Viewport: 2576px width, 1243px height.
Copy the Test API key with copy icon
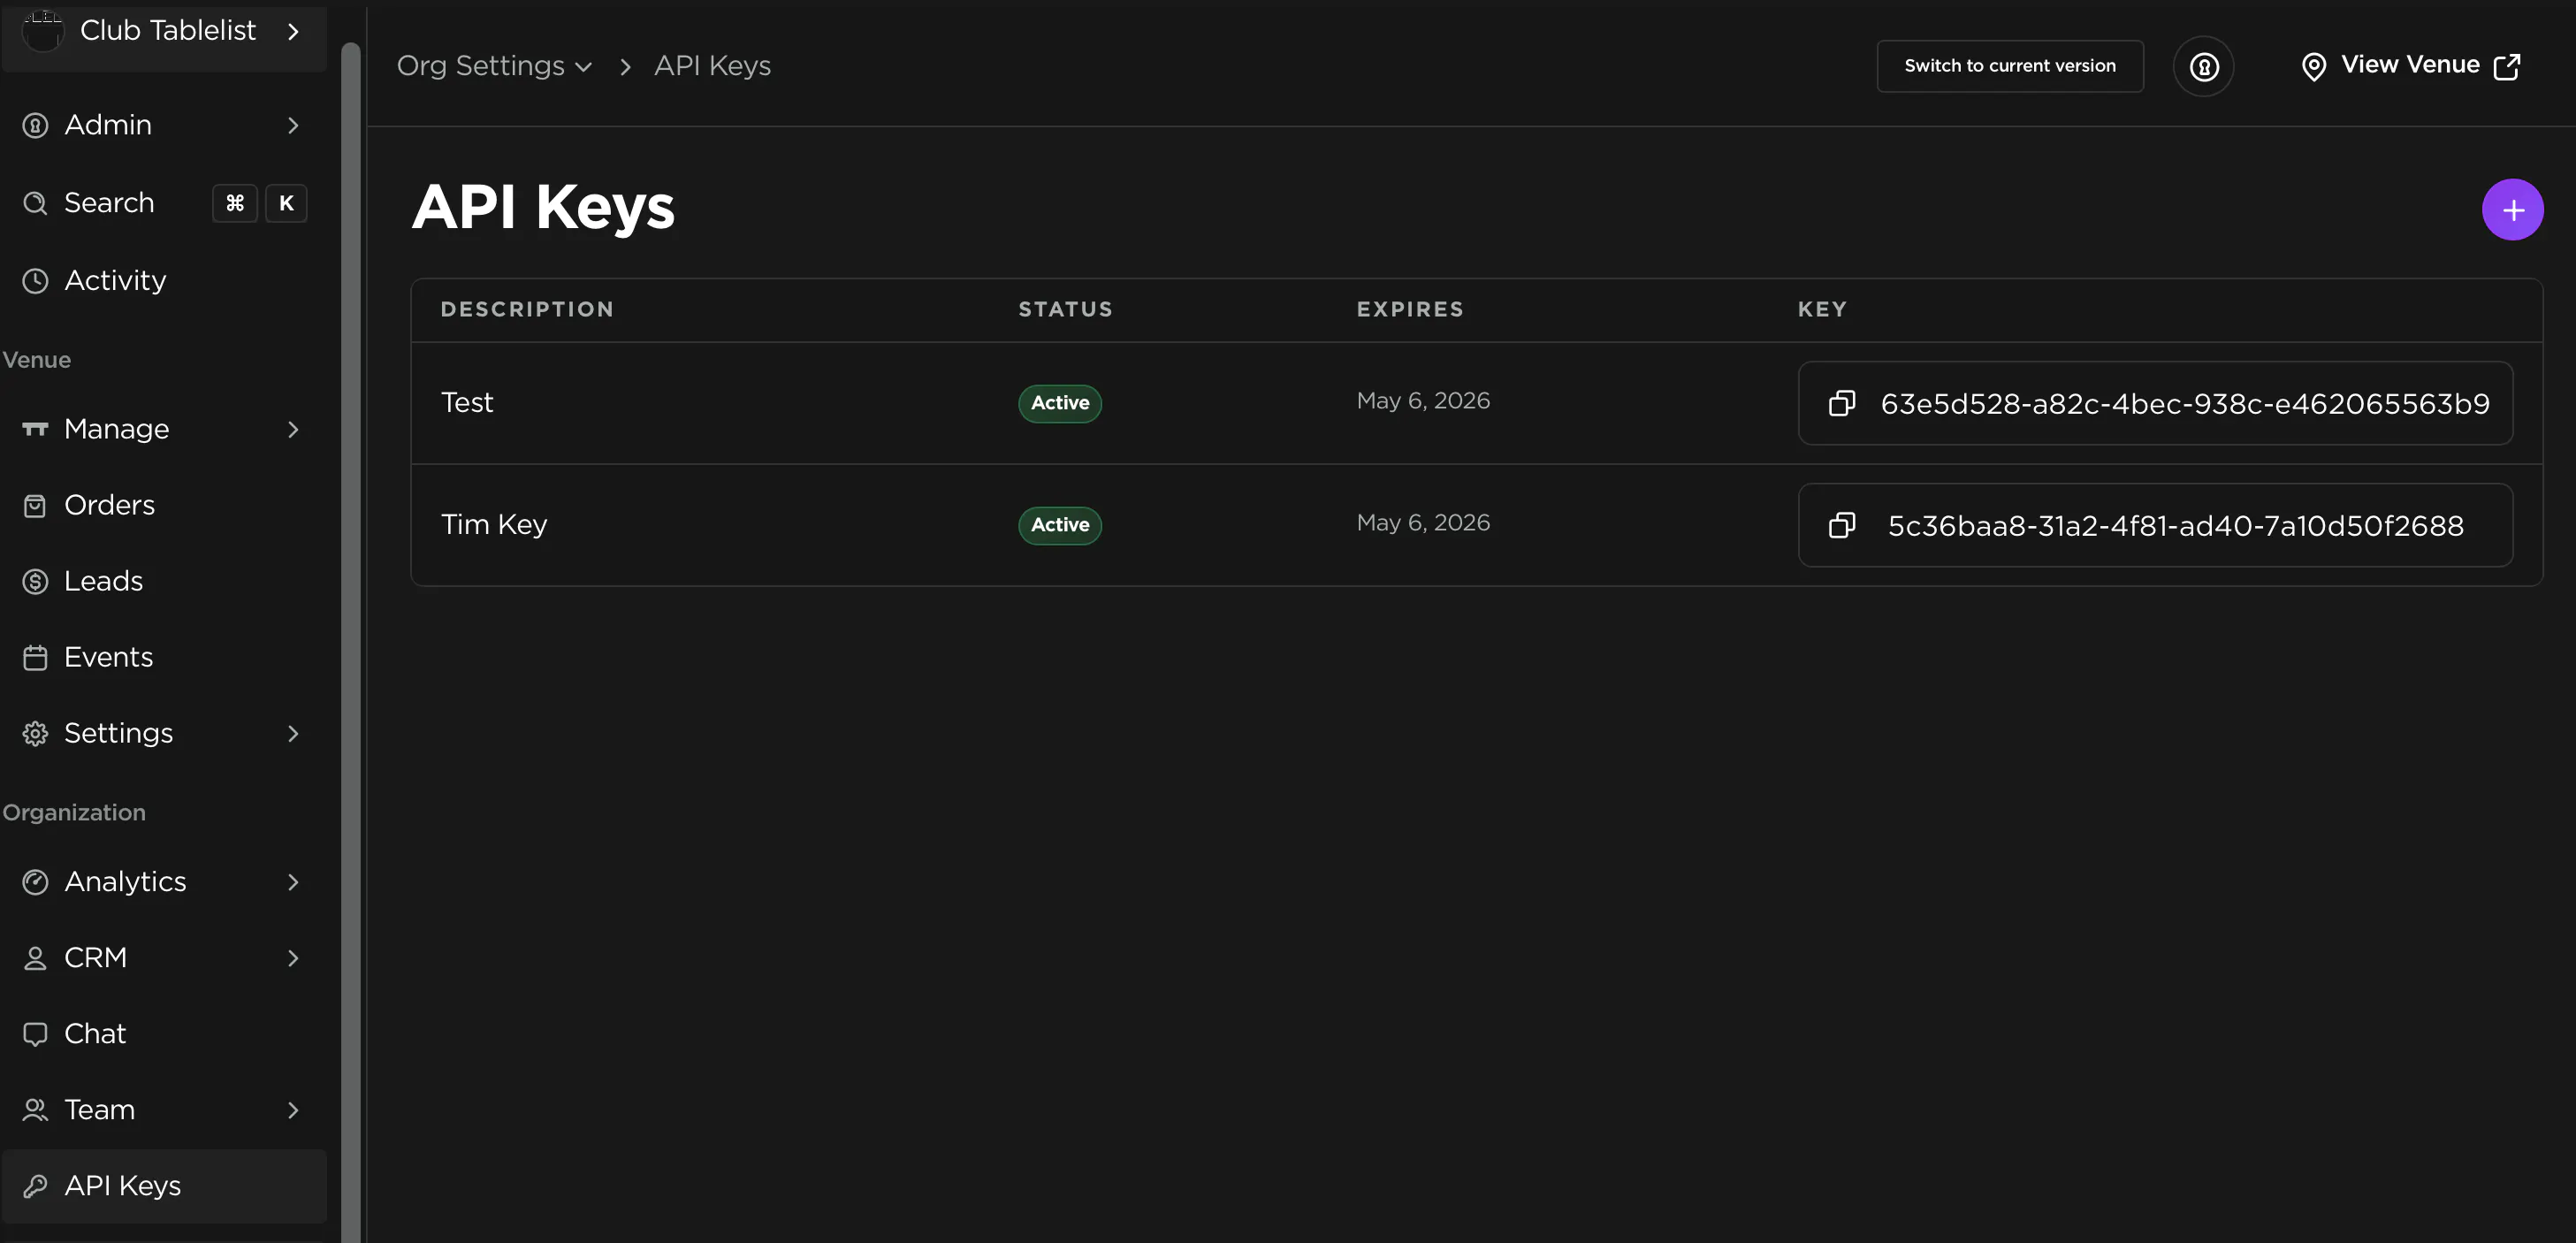[x=1841, y=403]
